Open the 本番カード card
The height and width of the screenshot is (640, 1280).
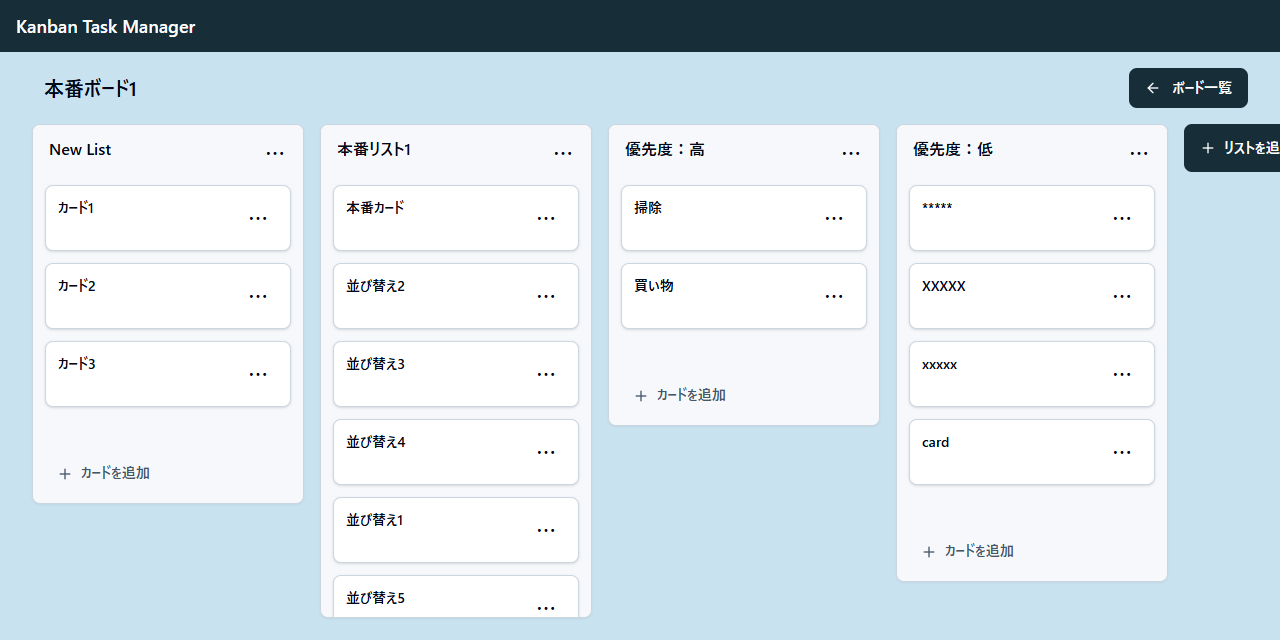click(x=456, y=218)
